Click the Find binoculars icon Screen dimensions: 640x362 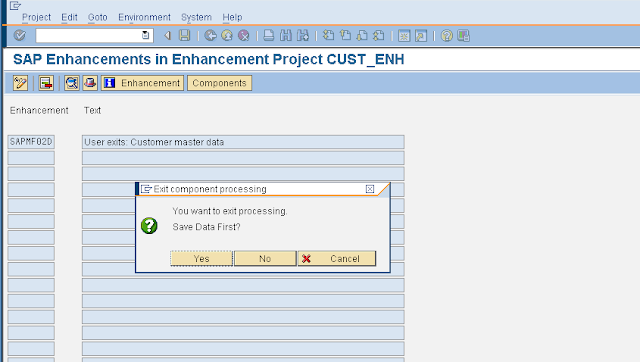pyautogui.click(x=286, y=36)
